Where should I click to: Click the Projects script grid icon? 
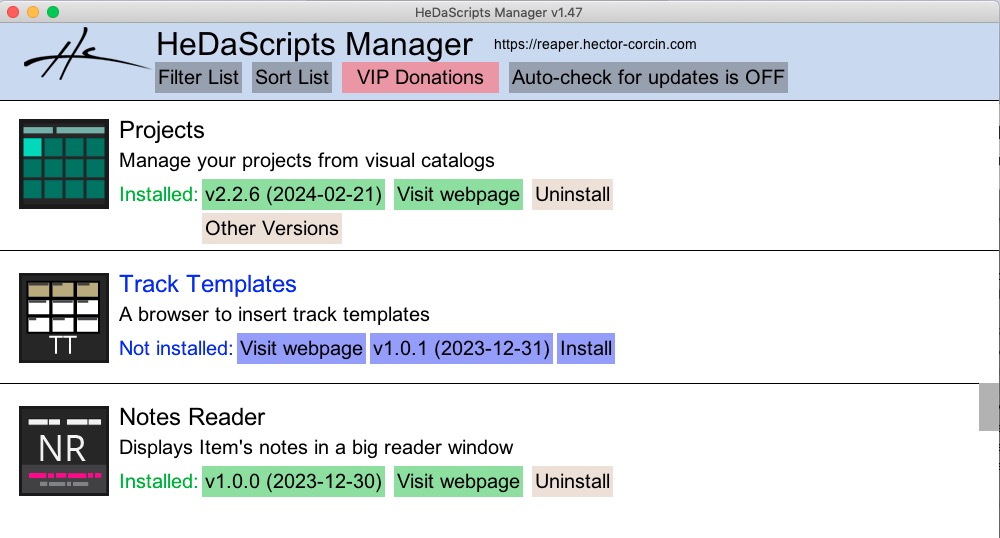pos(64,164)
